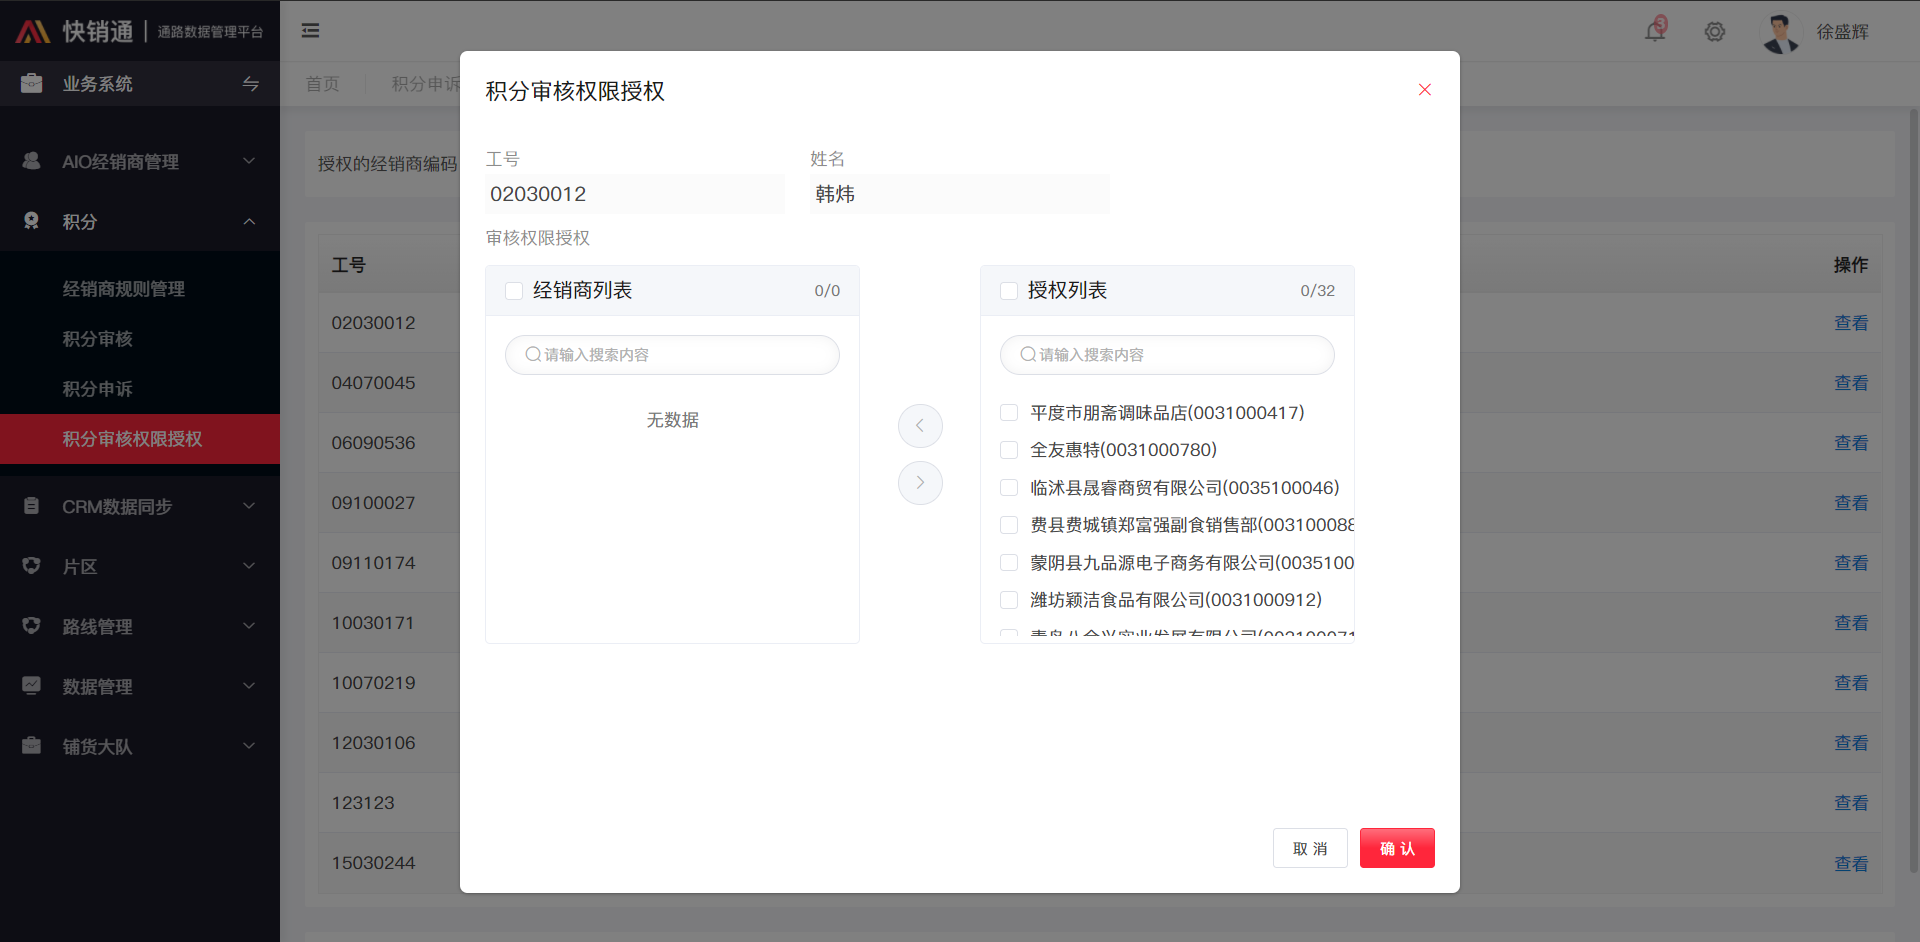Image resolution: width=1920 pixels, height=942 pixels.
Task: Switch to the 积分申诉 tab
Action: tap(425, 84)
